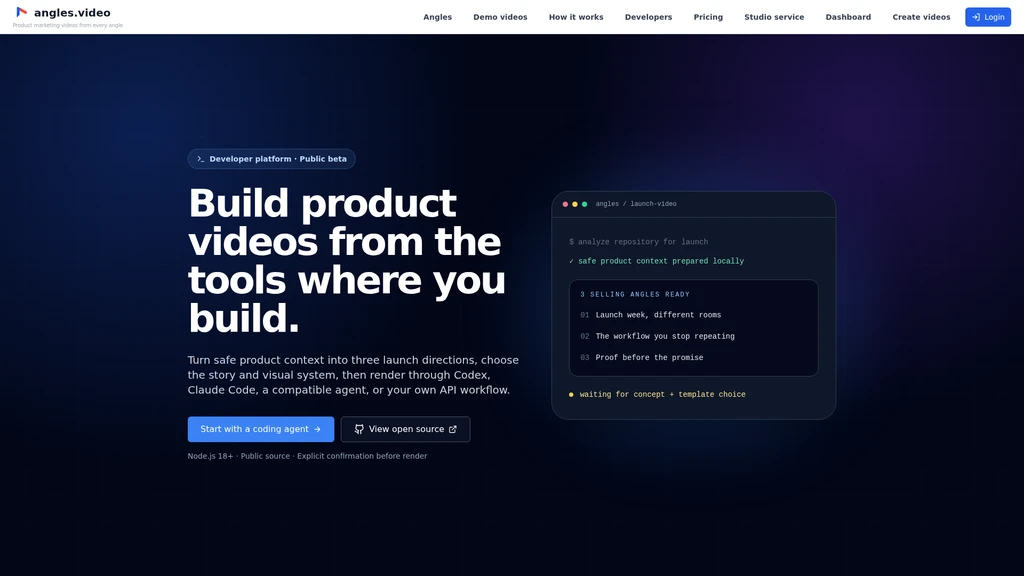
Task: Open Create videos
Action: click(921, 17)
